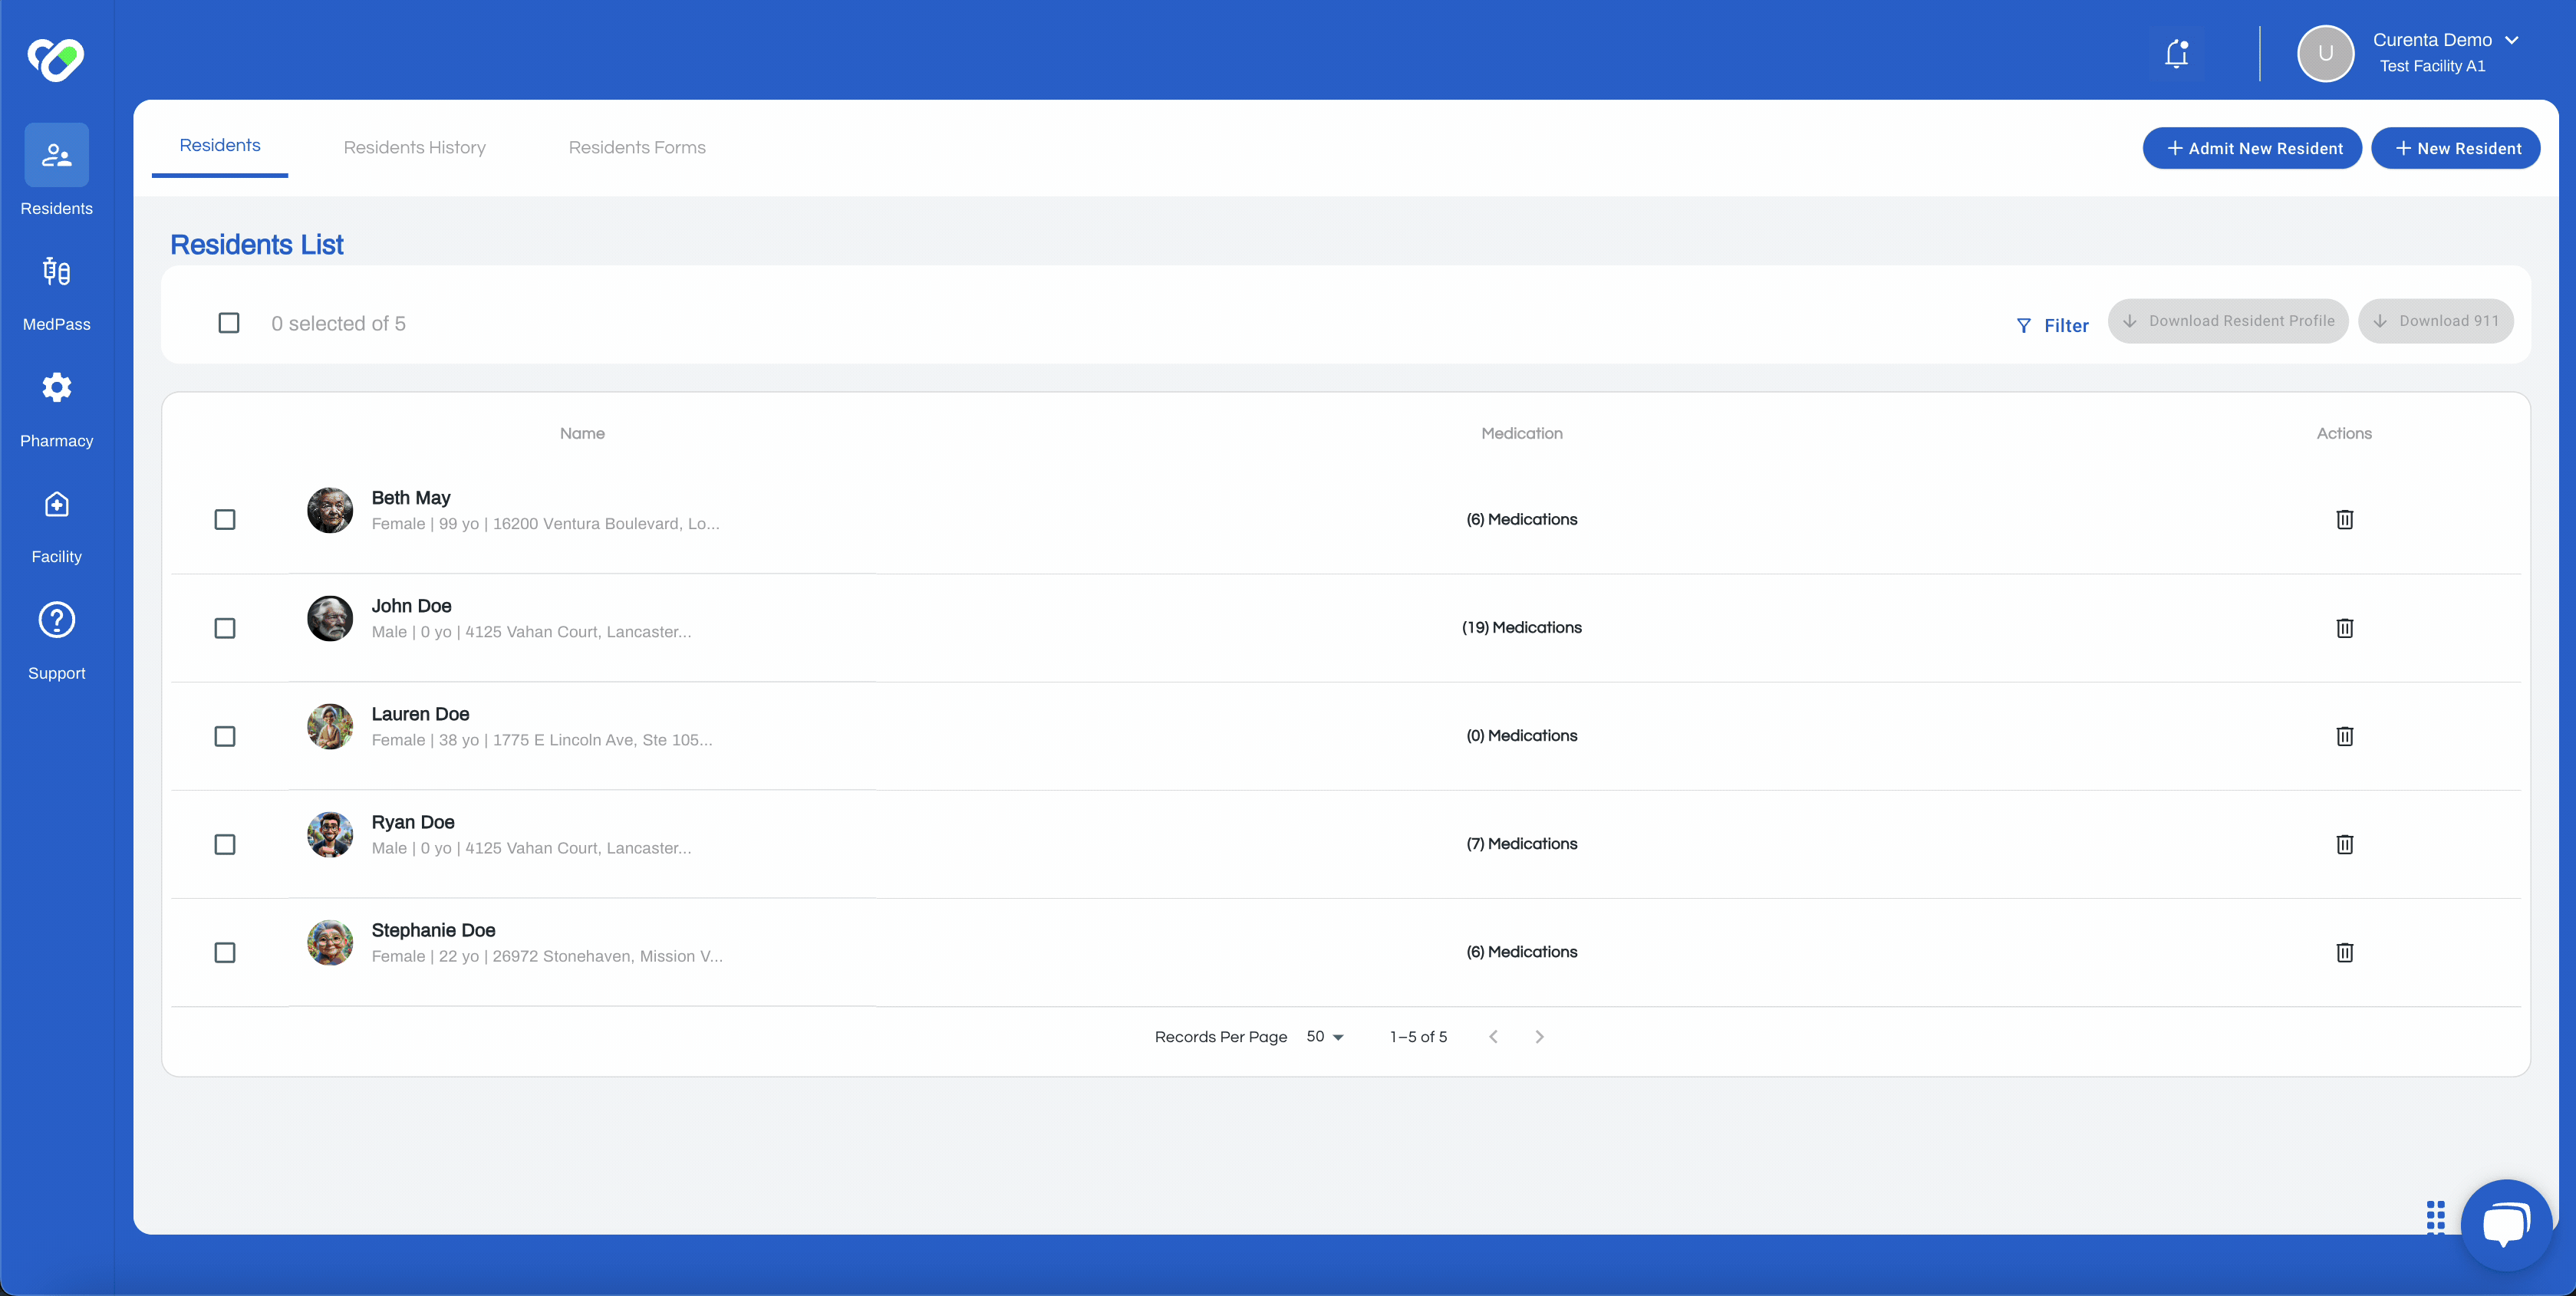
Task: Click the '1–5 of 5' pagination text
Action: [x=1418, y=1036]
